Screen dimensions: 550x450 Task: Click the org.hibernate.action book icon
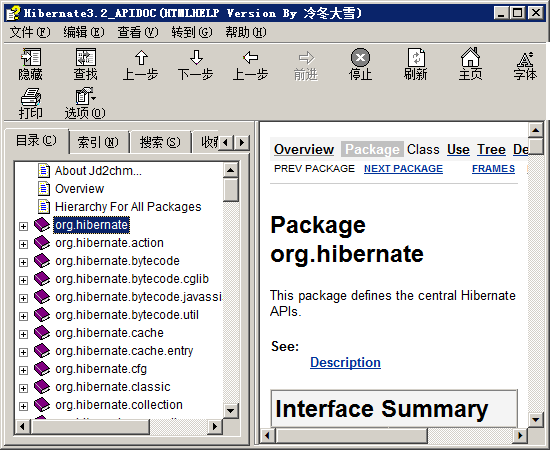(42, 243)
